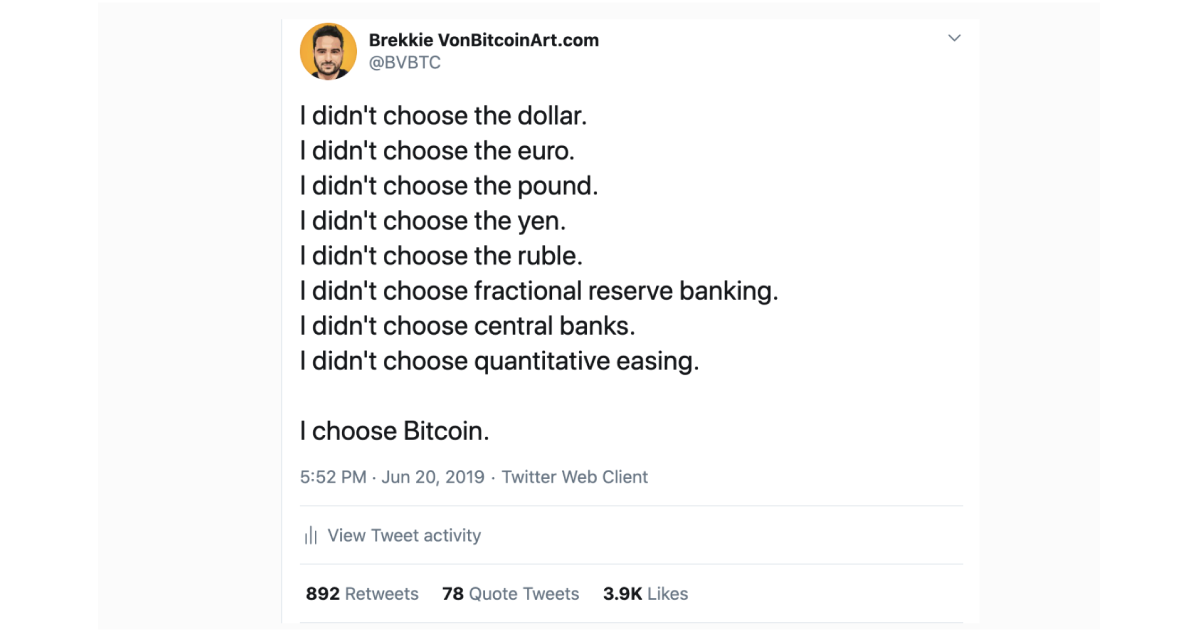
Task: Click the @BVBTC handle
Action: [405, 63]
